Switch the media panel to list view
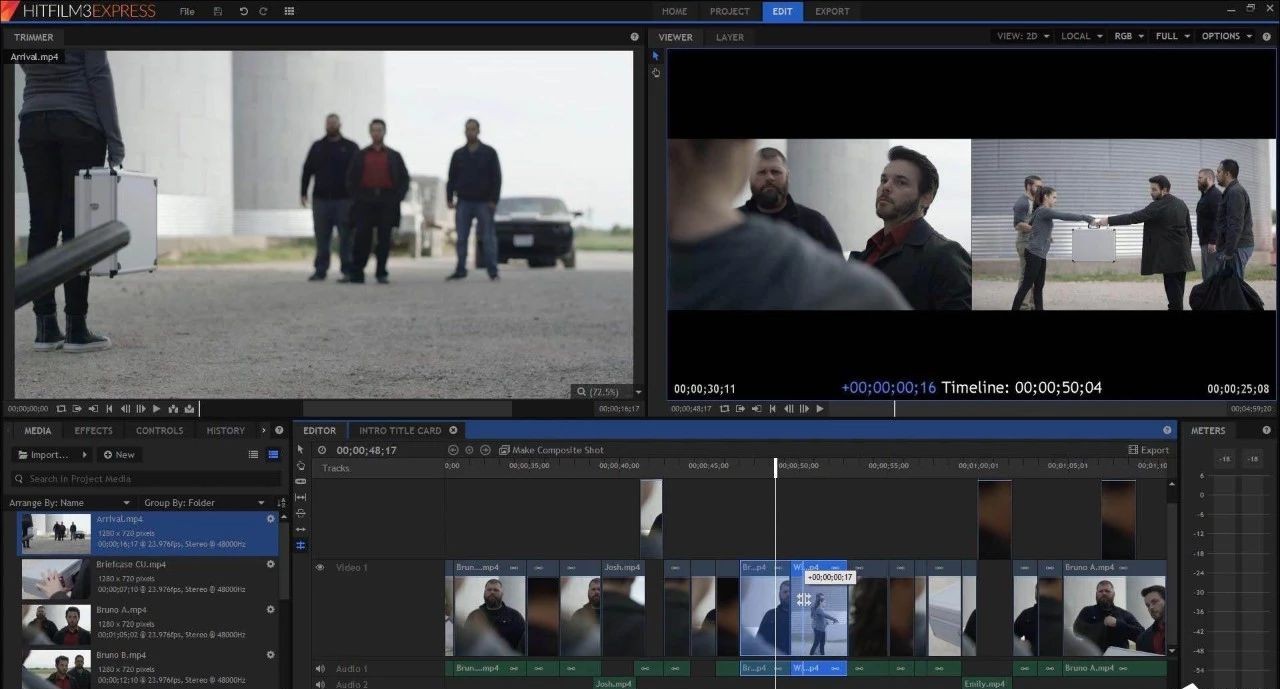 [x=253, y=455]
